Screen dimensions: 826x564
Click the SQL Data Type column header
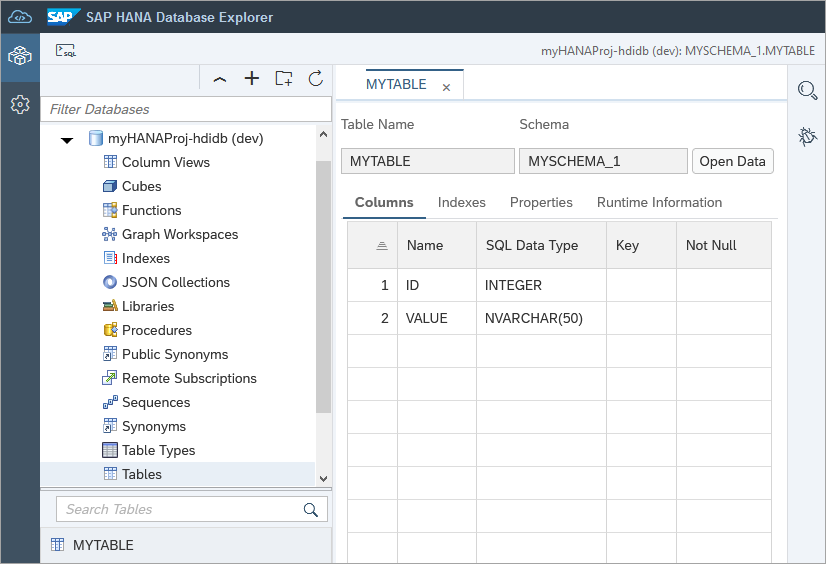(541, 245)
